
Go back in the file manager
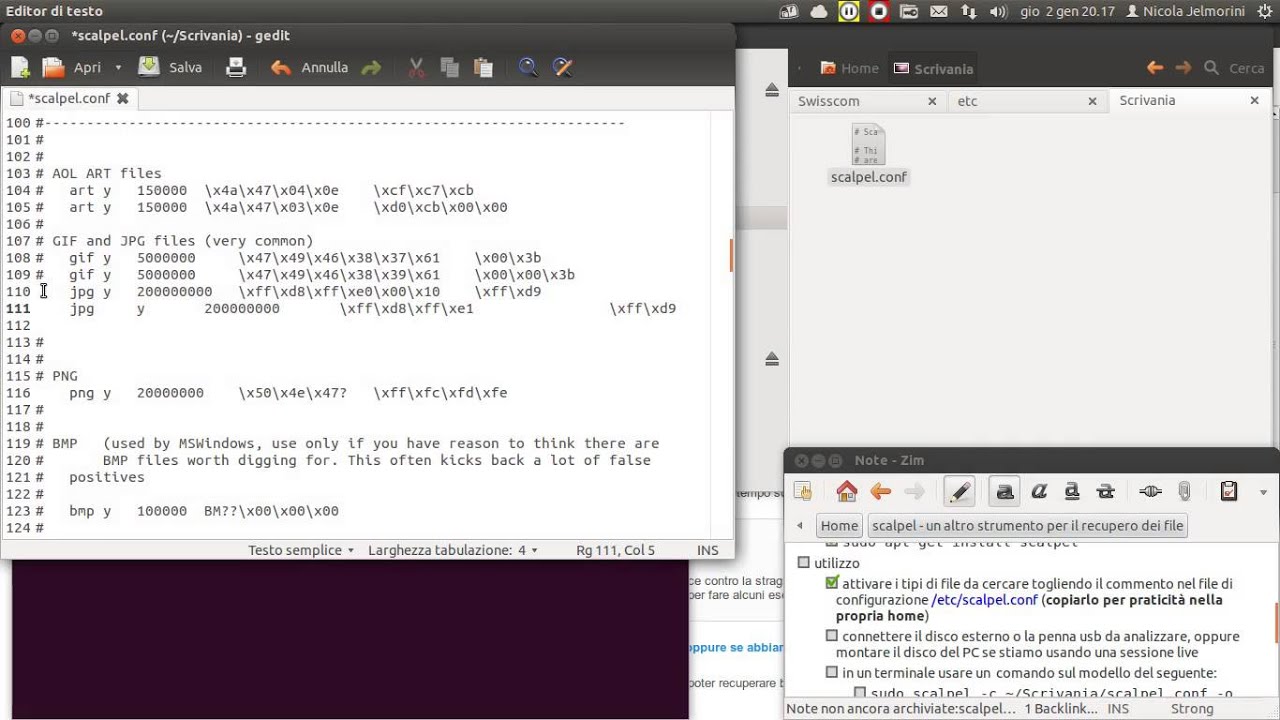tap(1155, 68)
